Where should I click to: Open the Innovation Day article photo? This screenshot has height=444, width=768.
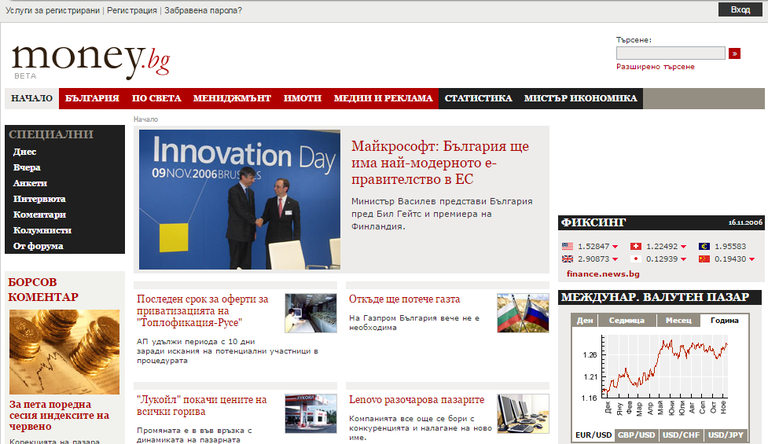pyautogui.click(x=240, y=199)
